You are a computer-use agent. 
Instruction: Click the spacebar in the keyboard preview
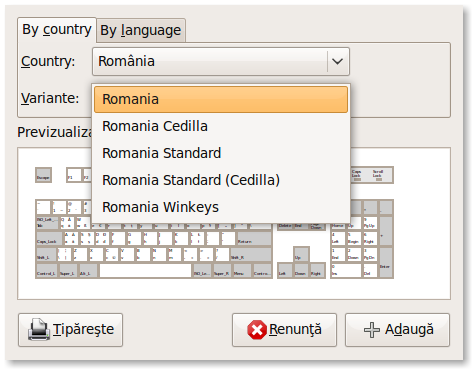tap(145, 271)
